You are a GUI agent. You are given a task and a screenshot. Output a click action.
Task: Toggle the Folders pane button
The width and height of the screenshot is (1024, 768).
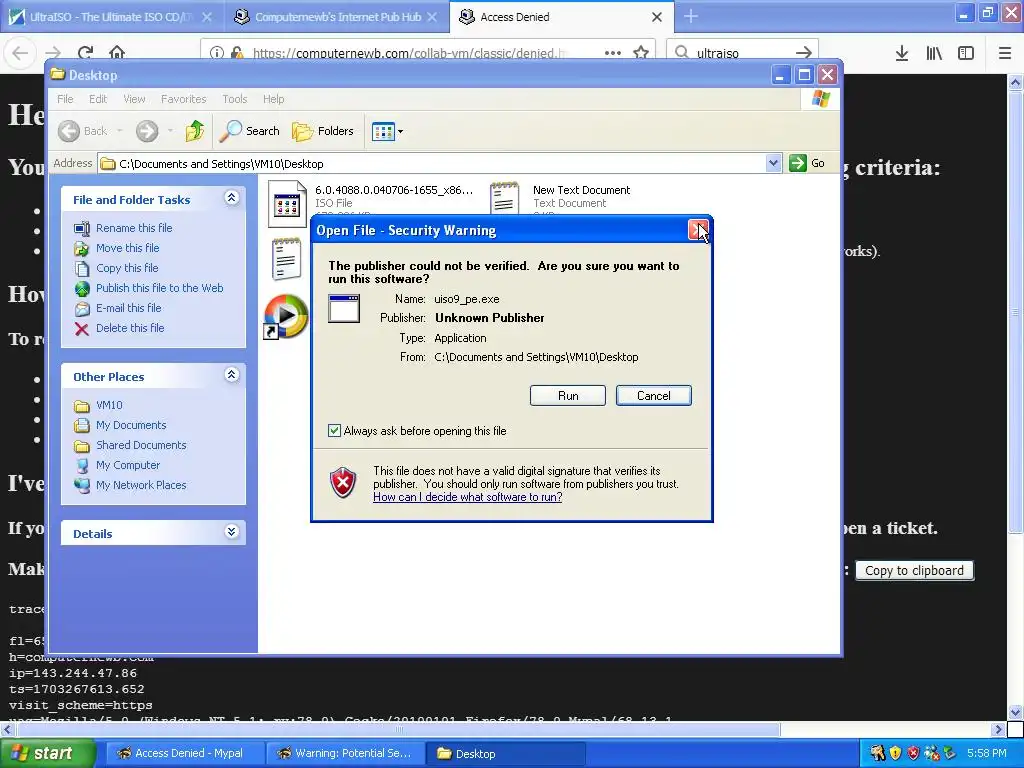[x=323, y=131]
